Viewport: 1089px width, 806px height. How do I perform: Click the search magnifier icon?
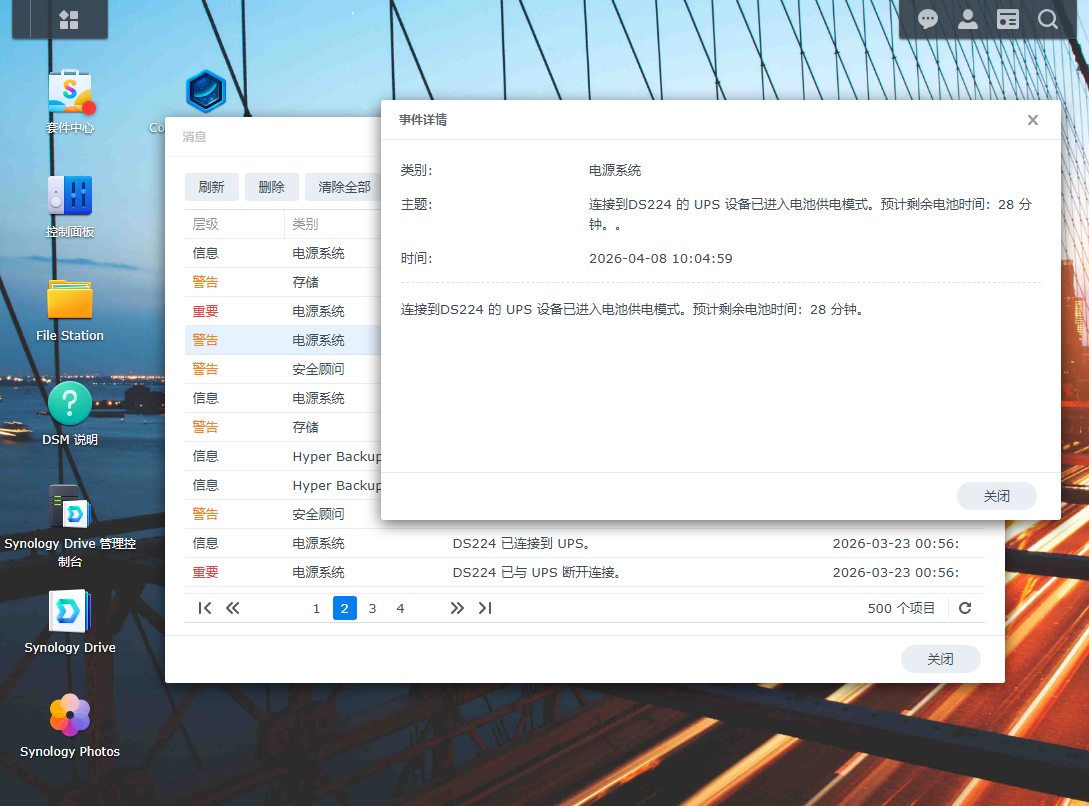pyautogui.click(x=1047, y=20)
